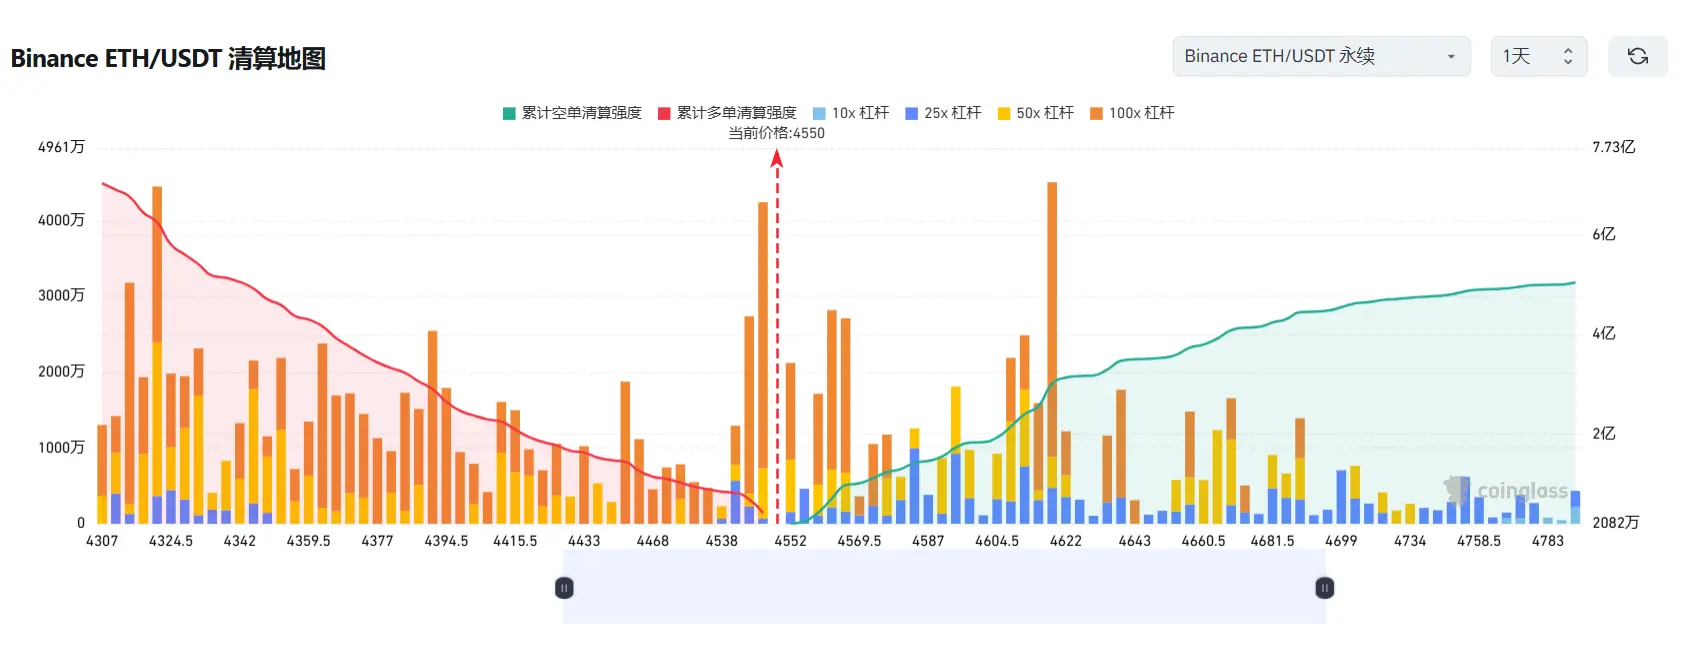Click the highlighted zoom range selection bar
1686x667 pixels.
coord(944,588)
